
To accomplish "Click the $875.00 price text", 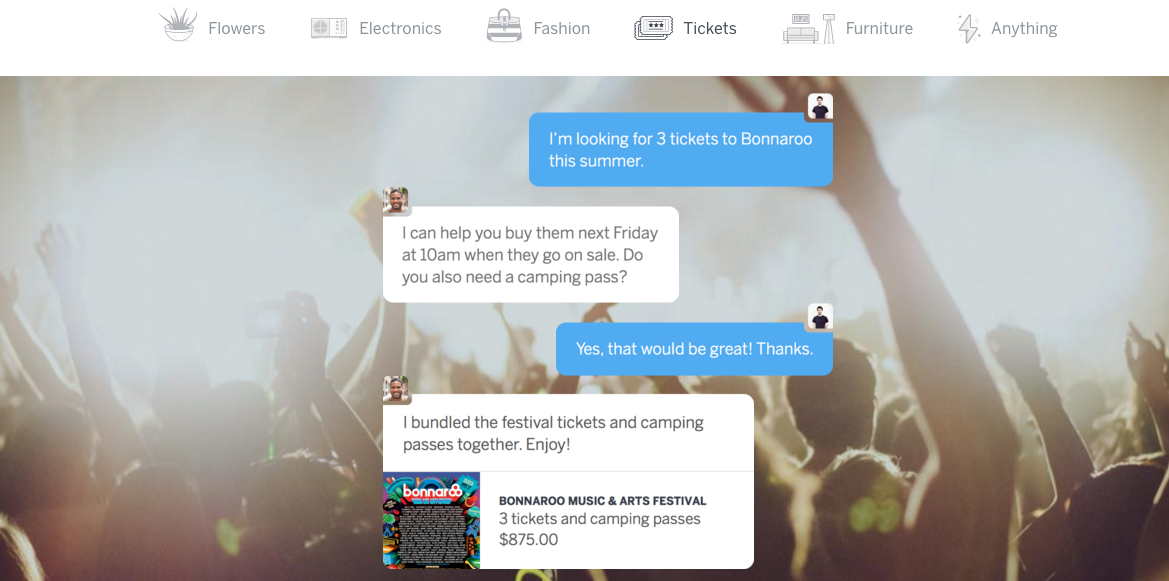I will 528,540.
